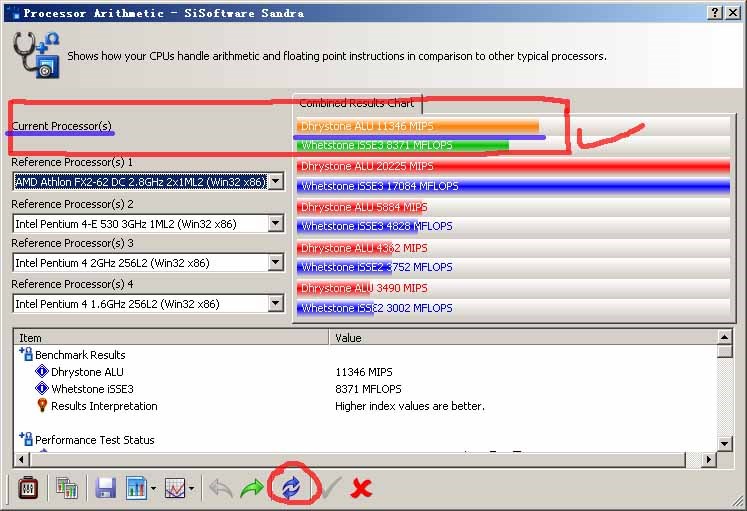Click the Intel Pentium 4 1.6GHz combo box

[149, 303]
